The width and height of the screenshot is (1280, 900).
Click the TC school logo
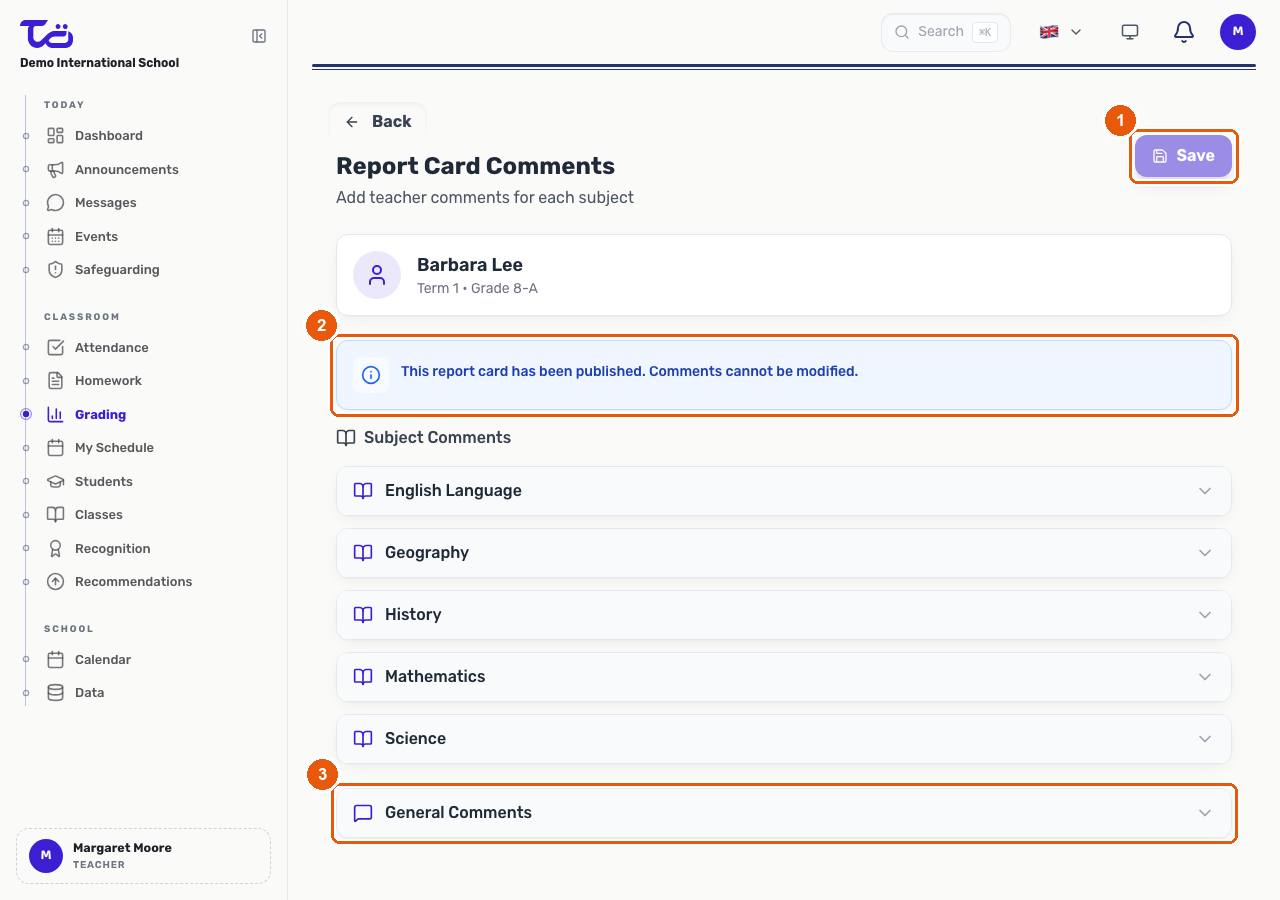click(x=47, y=33)
